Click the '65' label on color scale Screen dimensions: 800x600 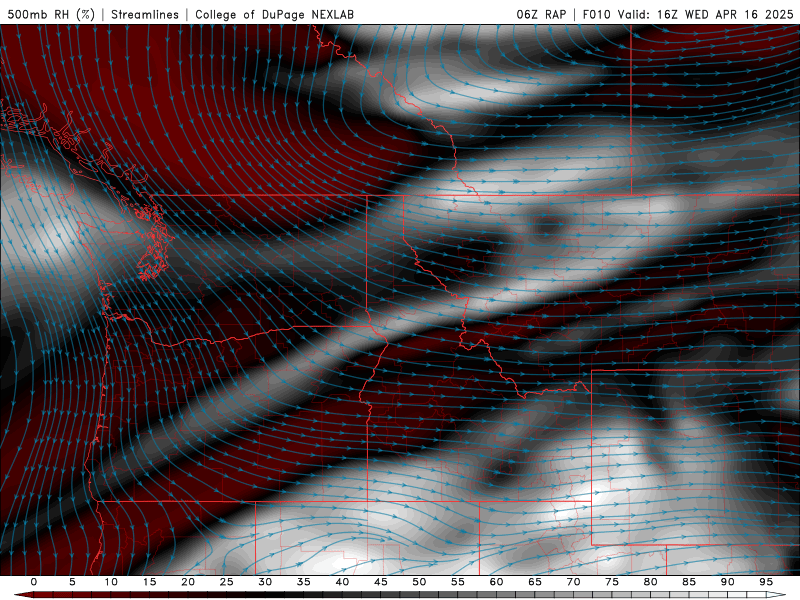click(x=535, y=582)
